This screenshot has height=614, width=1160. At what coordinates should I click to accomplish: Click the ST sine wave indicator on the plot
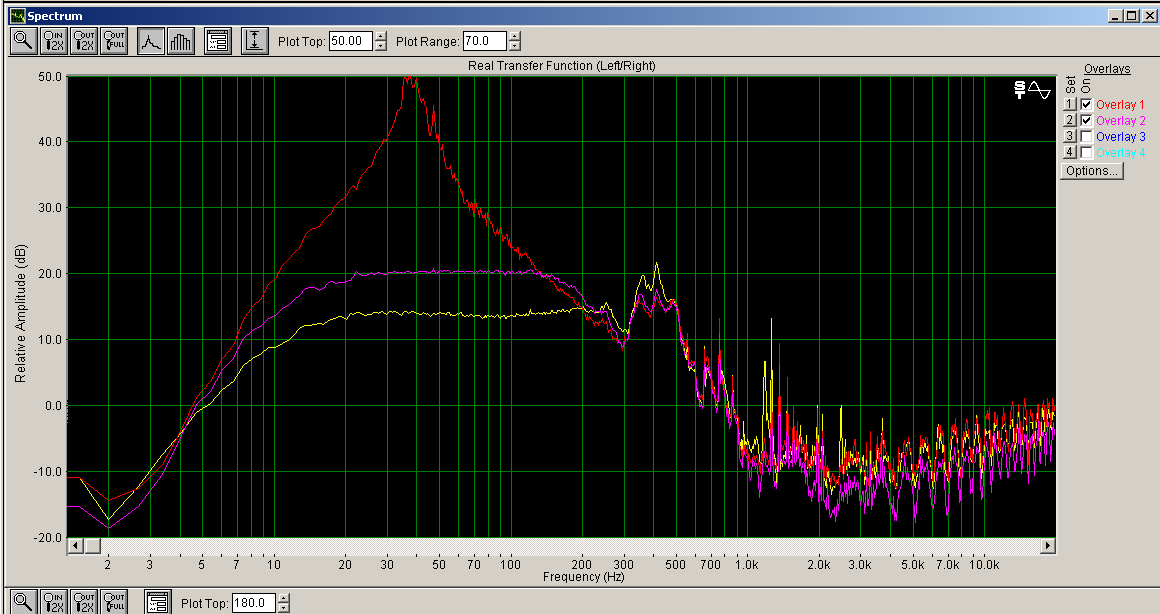pos(1032,90)
